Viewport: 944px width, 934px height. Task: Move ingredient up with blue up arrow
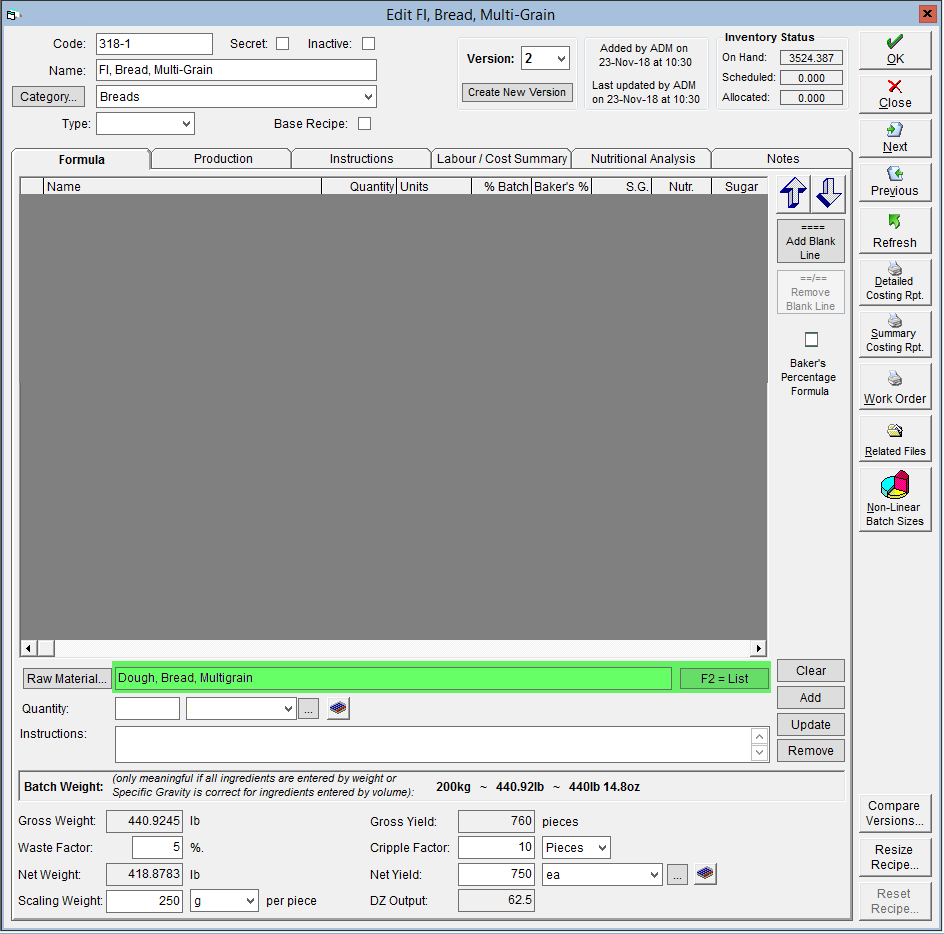coord(793,194)
